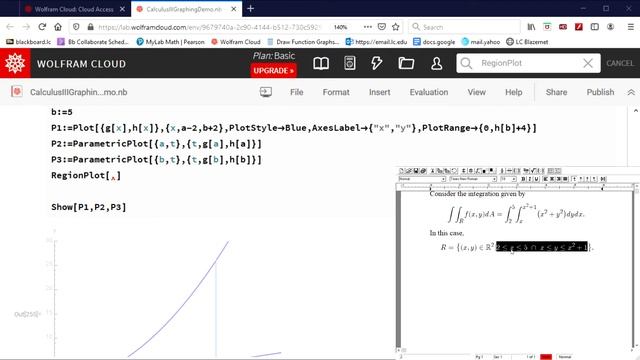640x360 pixels.
Task: Open the Help menu
Action: click(513, 92)
